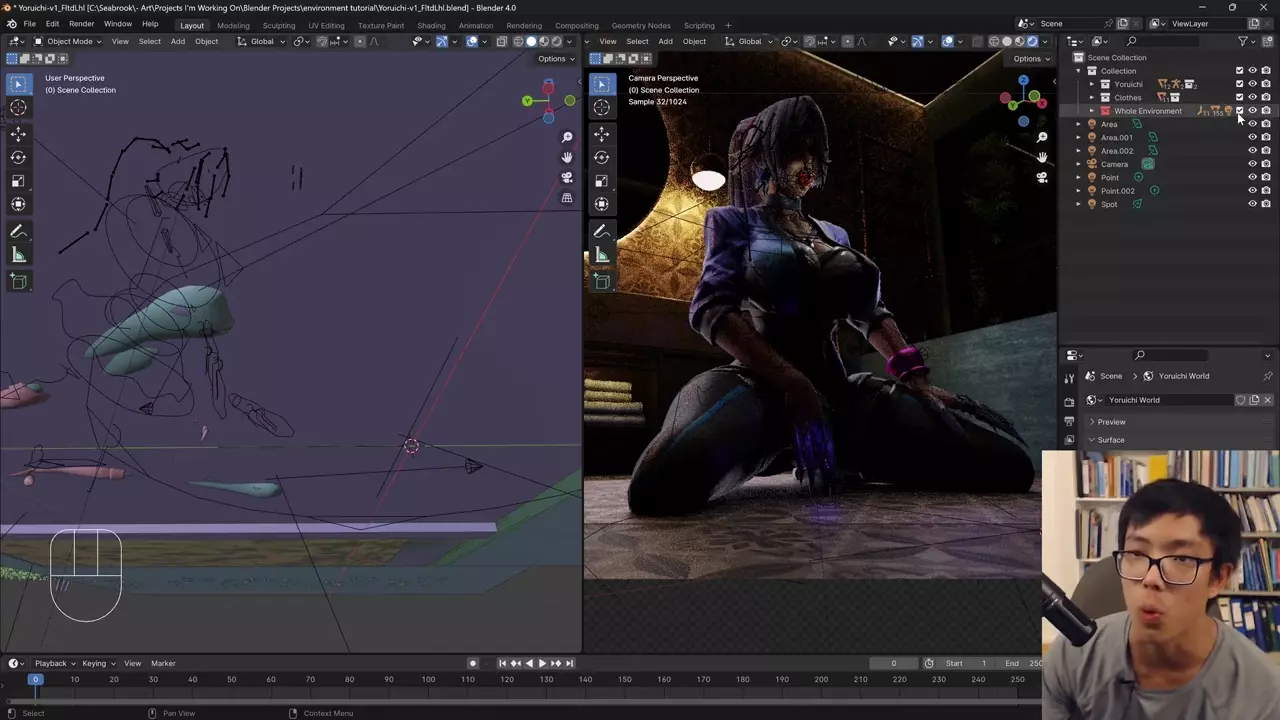Viewport: 1280px width, 720px height.
Task: Click the Add Cube tool in left viewport
Action: coord(18,282)
